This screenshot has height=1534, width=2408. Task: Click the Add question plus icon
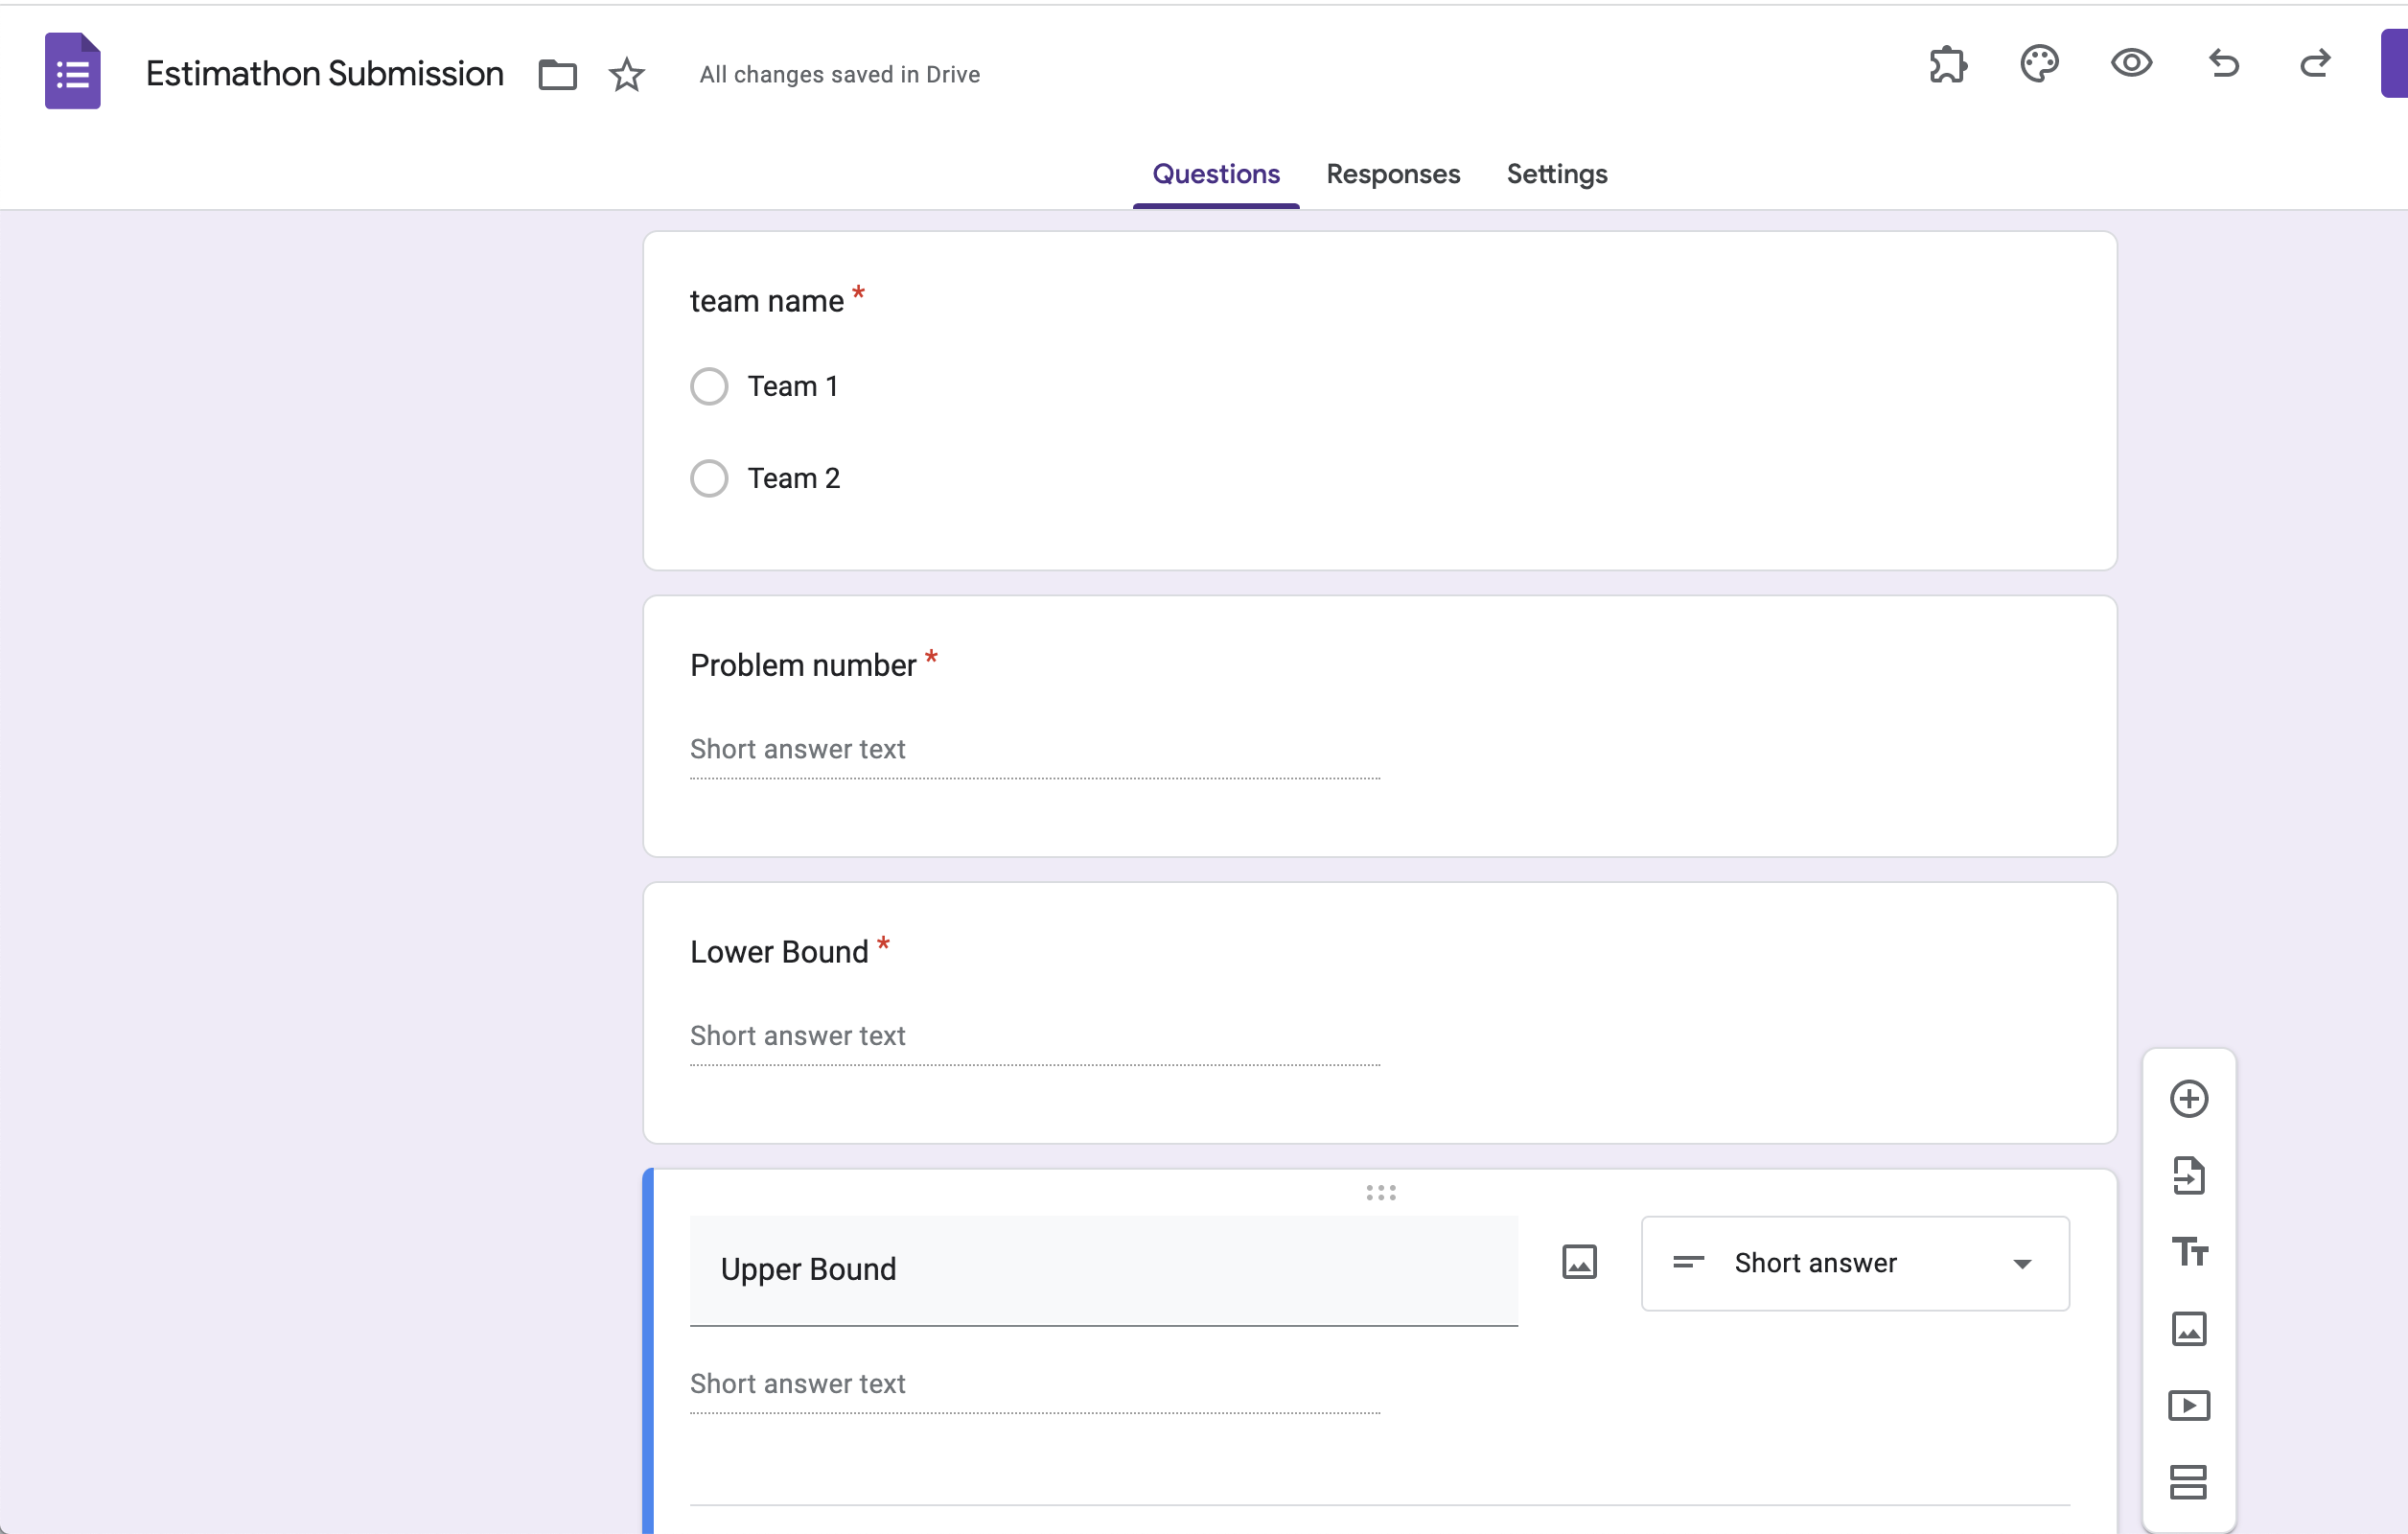(x=2189, y=1099)
